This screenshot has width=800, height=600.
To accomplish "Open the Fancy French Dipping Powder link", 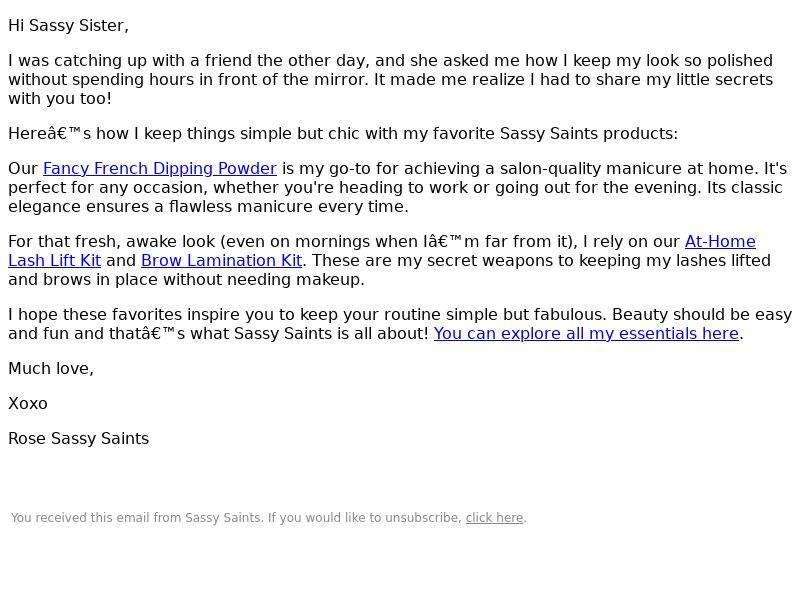I will pos(160,168).
